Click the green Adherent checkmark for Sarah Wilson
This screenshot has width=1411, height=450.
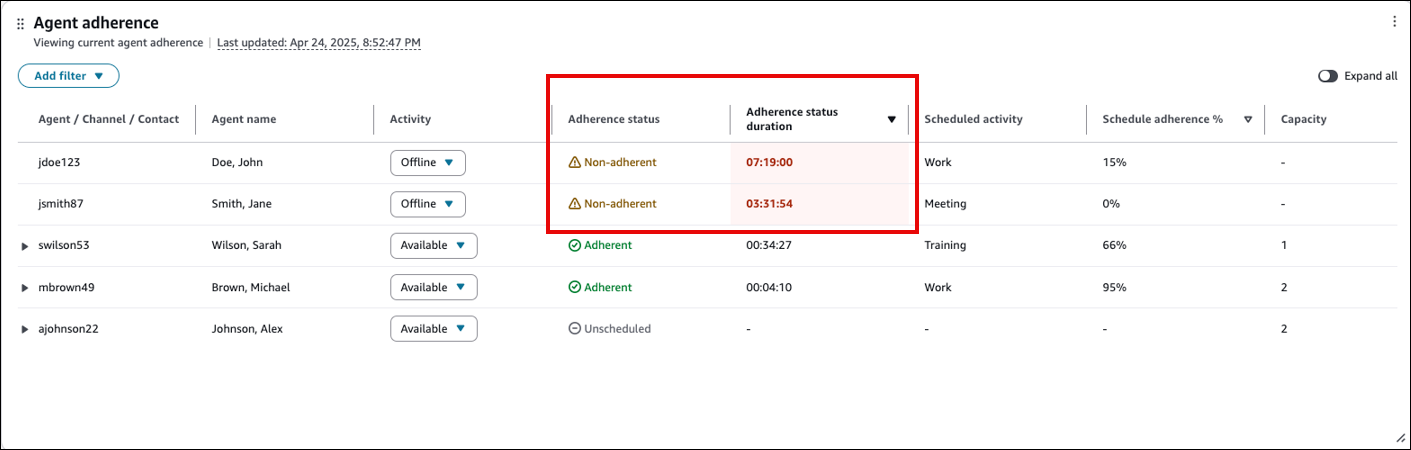pos(574,245)
